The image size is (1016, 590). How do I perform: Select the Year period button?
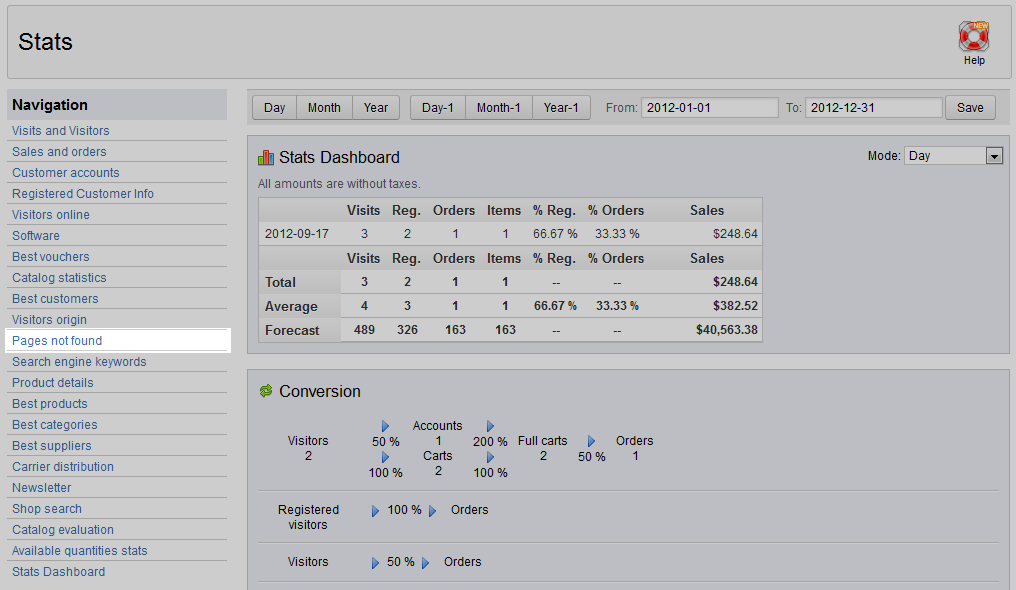(376, 108)
